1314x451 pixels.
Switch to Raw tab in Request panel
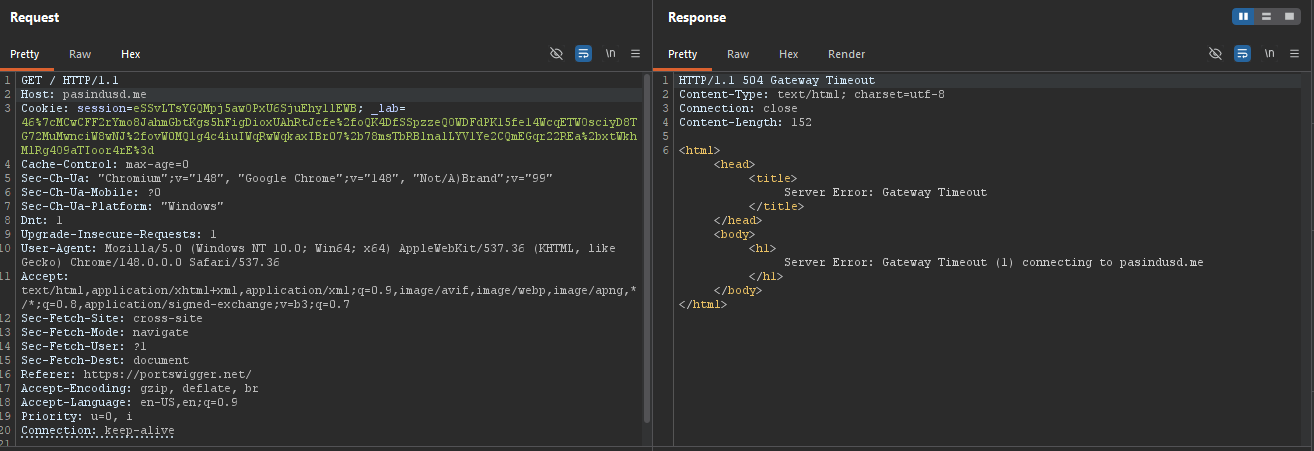[80, 54]
